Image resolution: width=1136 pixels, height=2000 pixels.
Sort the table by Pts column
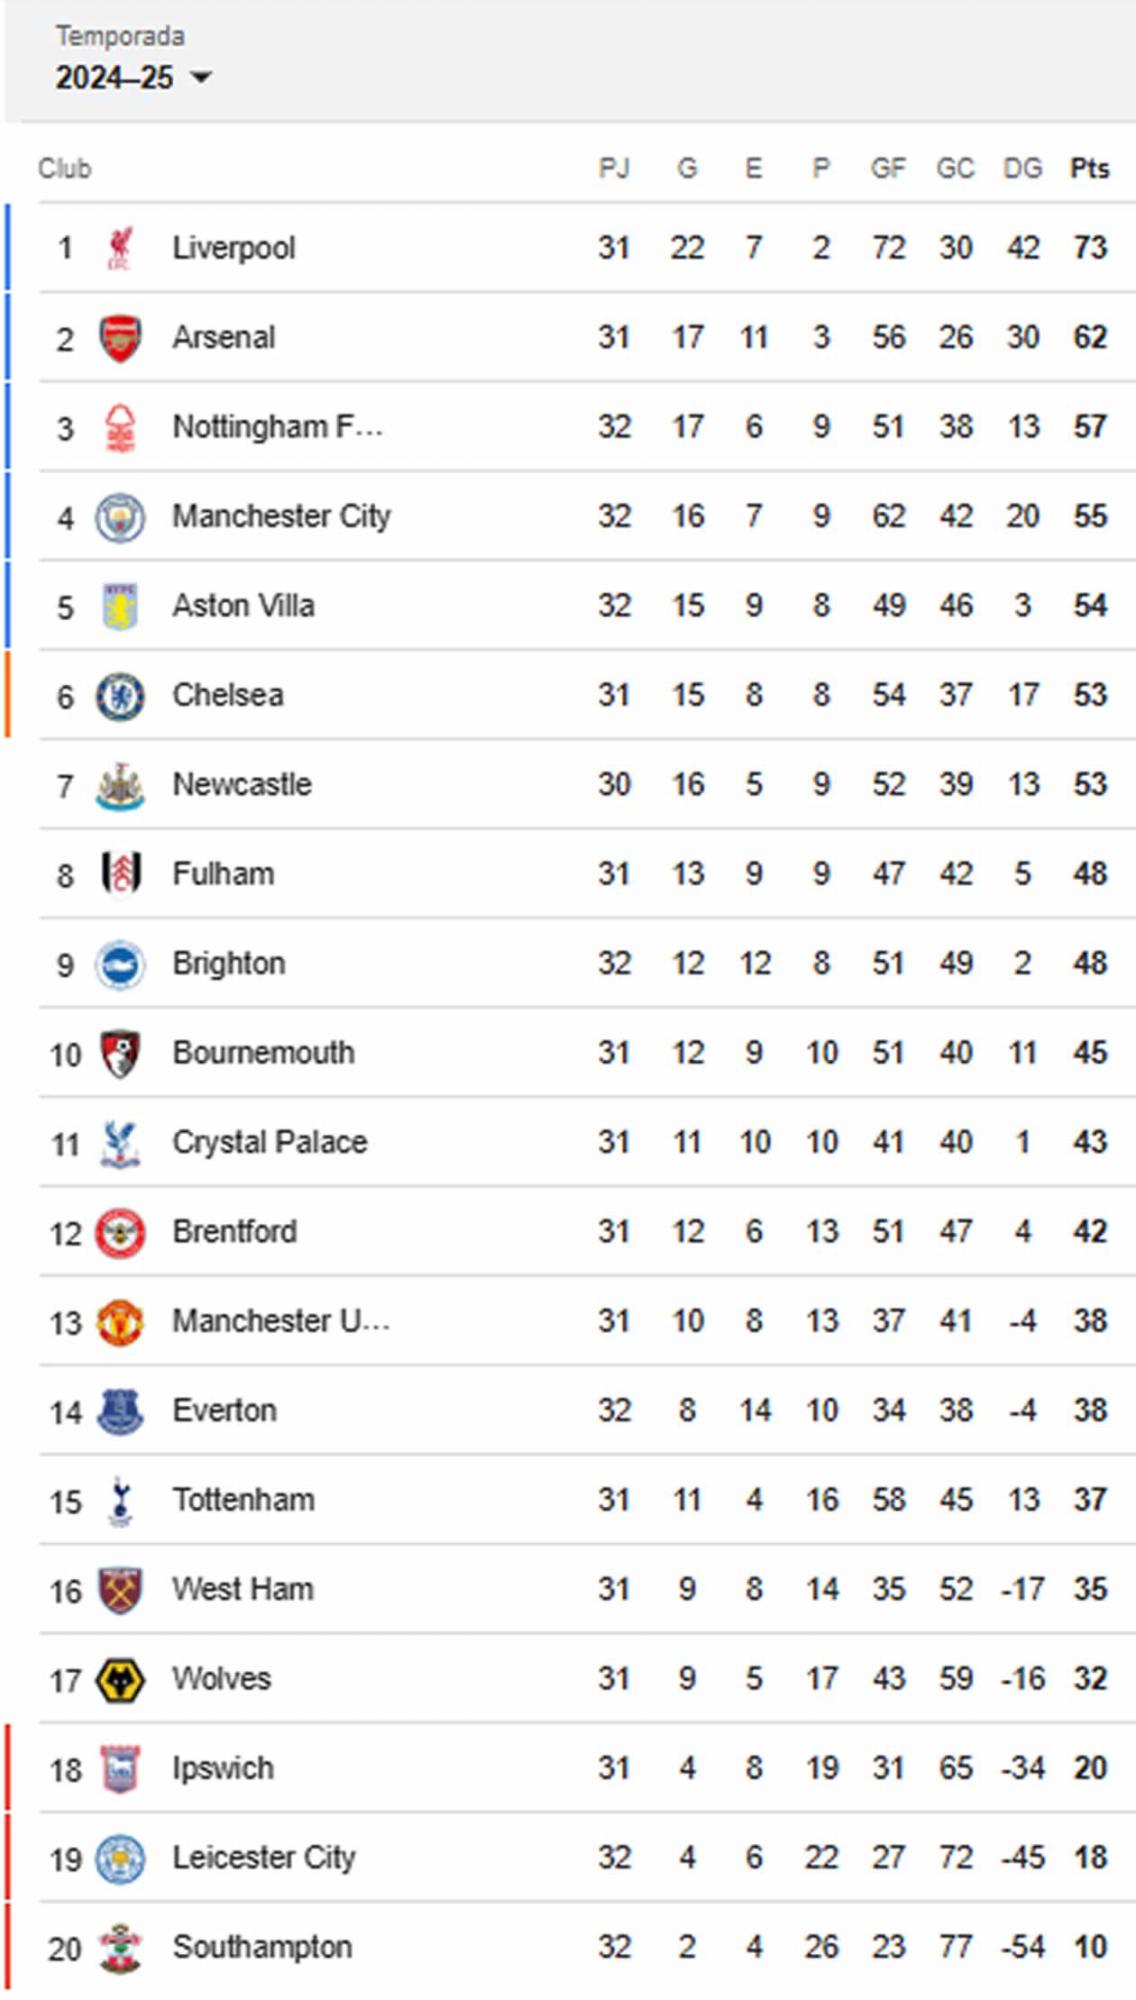(x=1087, y=168)
